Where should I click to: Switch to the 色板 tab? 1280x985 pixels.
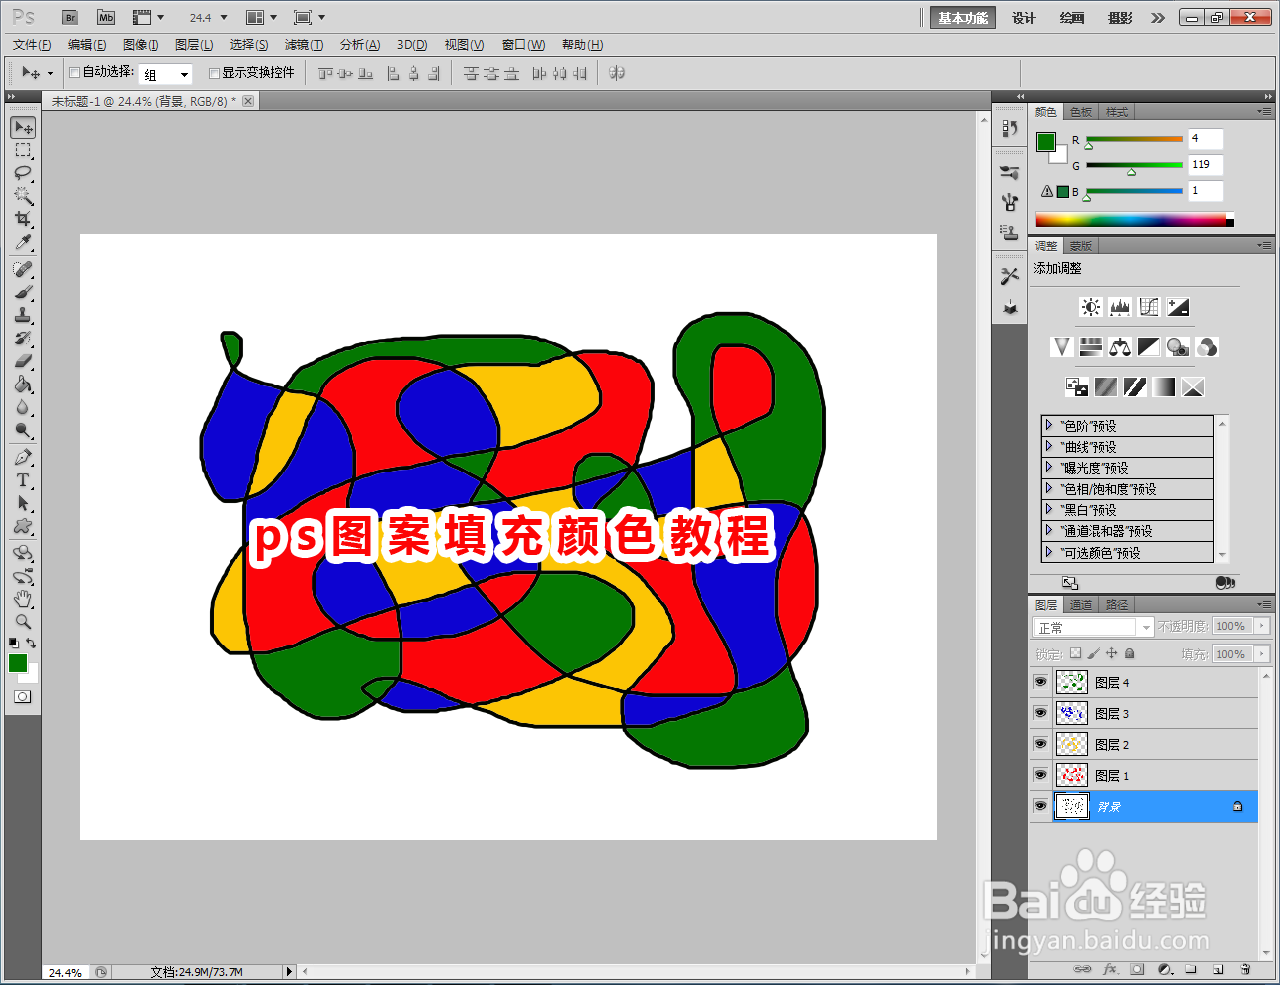(x=1081, y=112)
